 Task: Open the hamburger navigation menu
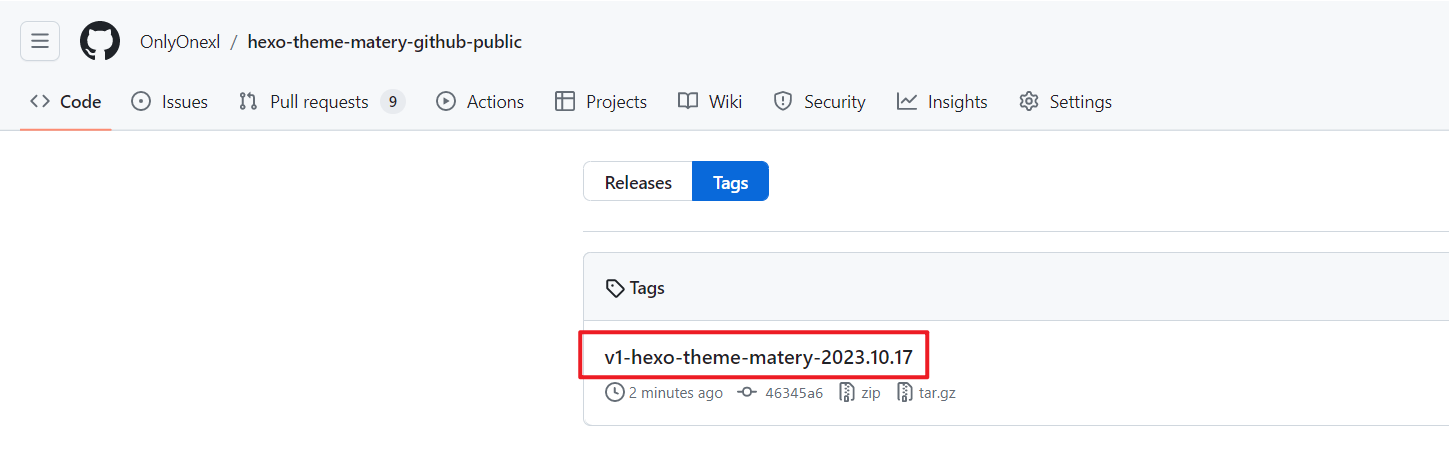coord(40,41)
